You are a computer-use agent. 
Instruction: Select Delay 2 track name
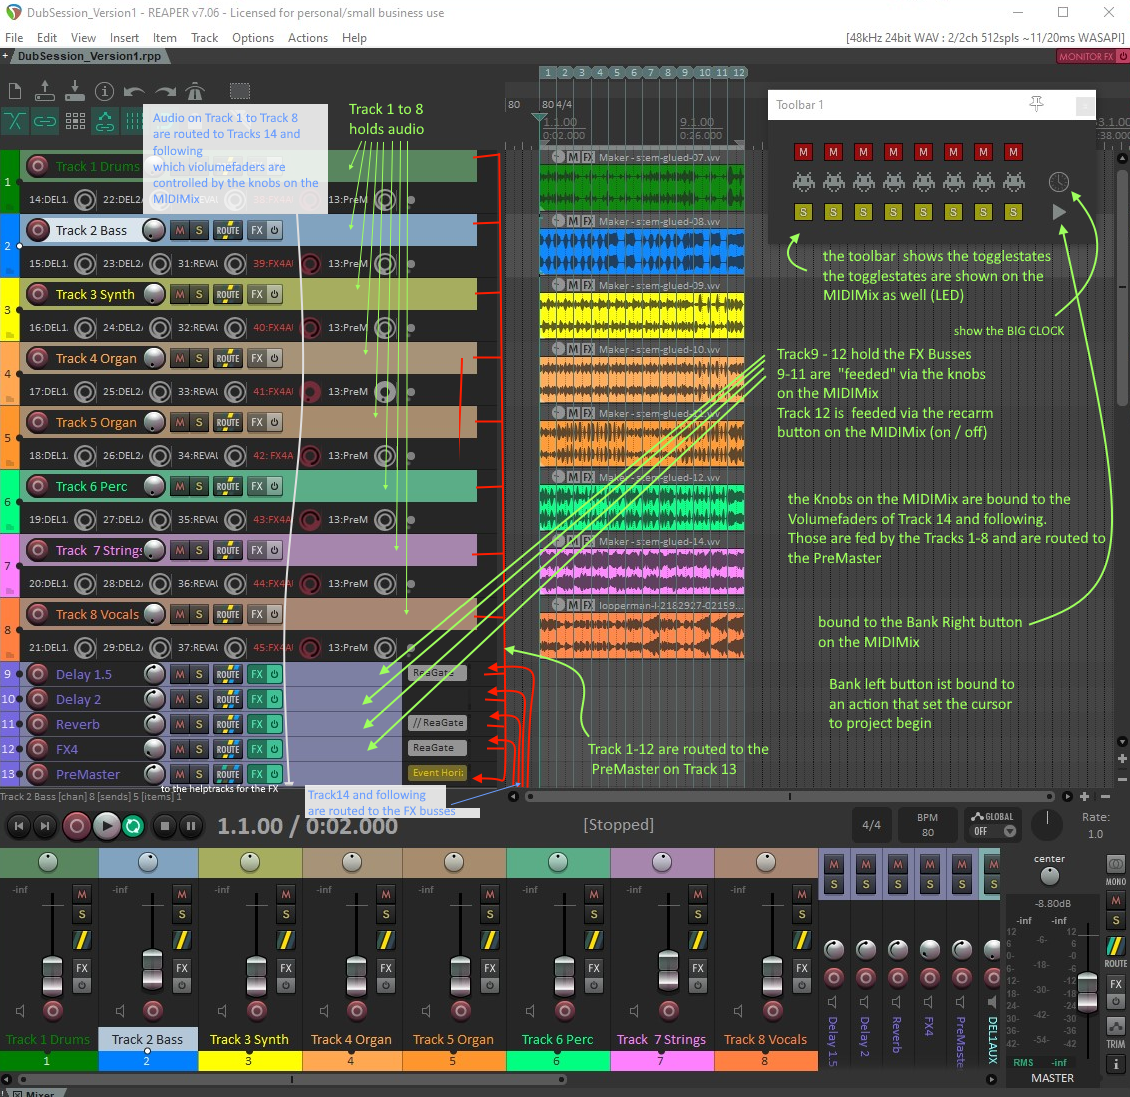79,699
